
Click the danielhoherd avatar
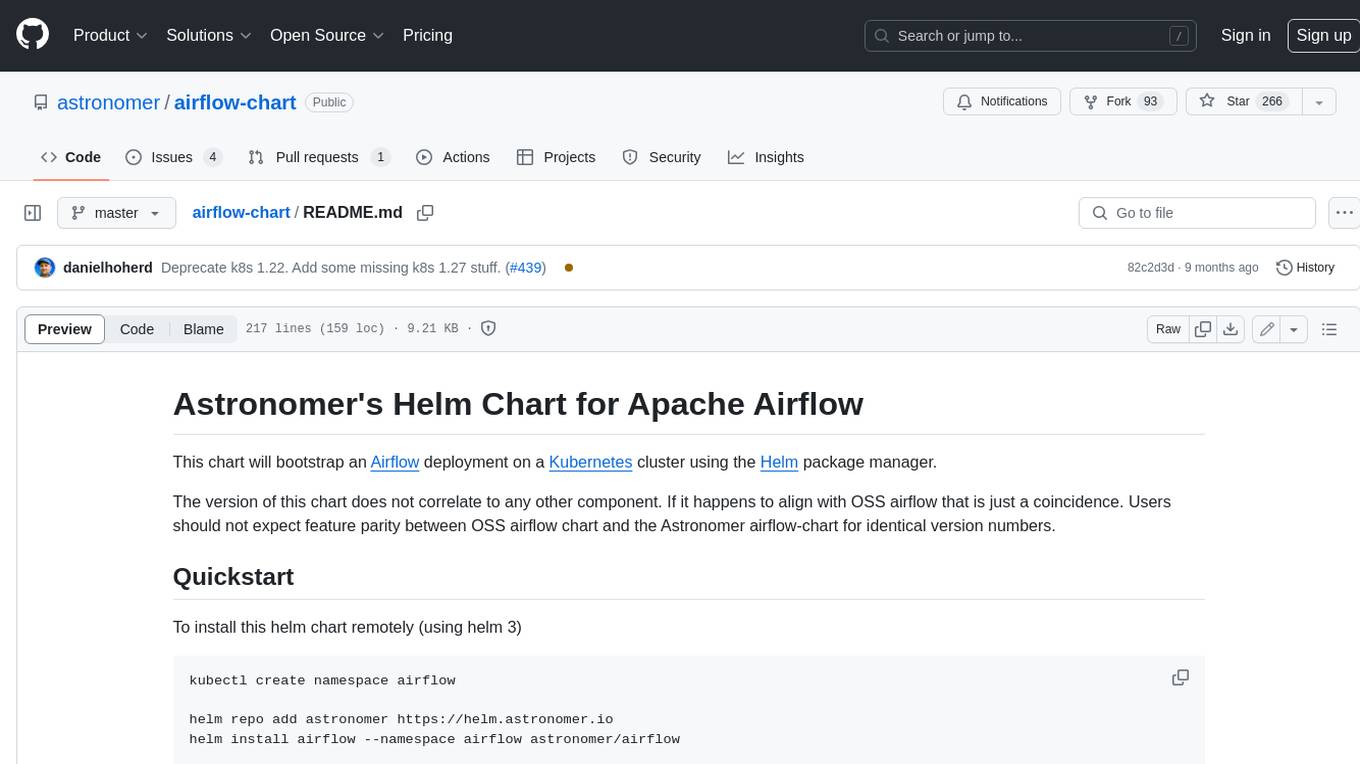coord(45,267)
